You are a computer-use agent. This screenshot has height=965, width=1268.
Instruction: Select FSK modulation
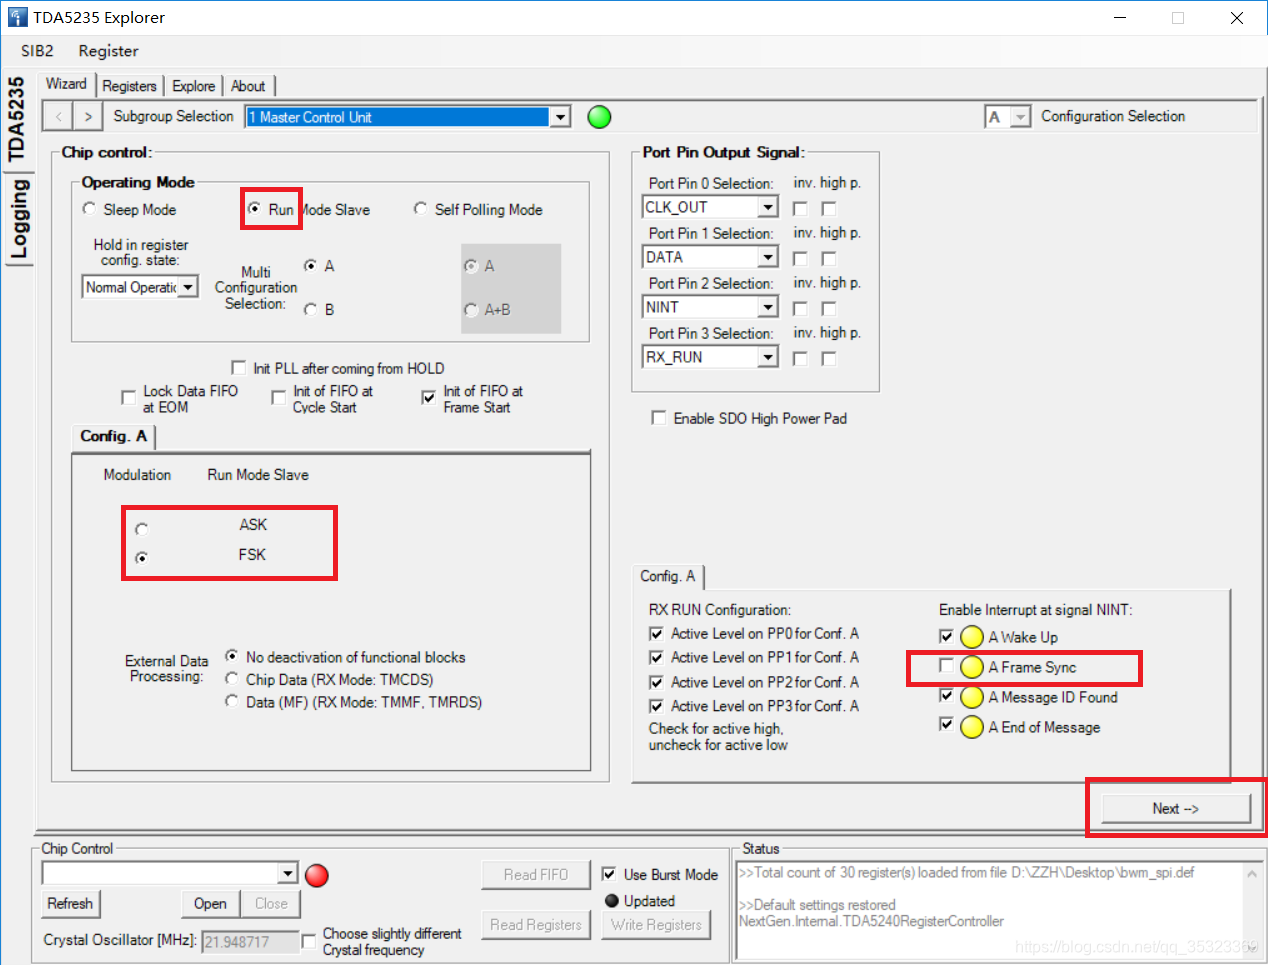[142, 558]
